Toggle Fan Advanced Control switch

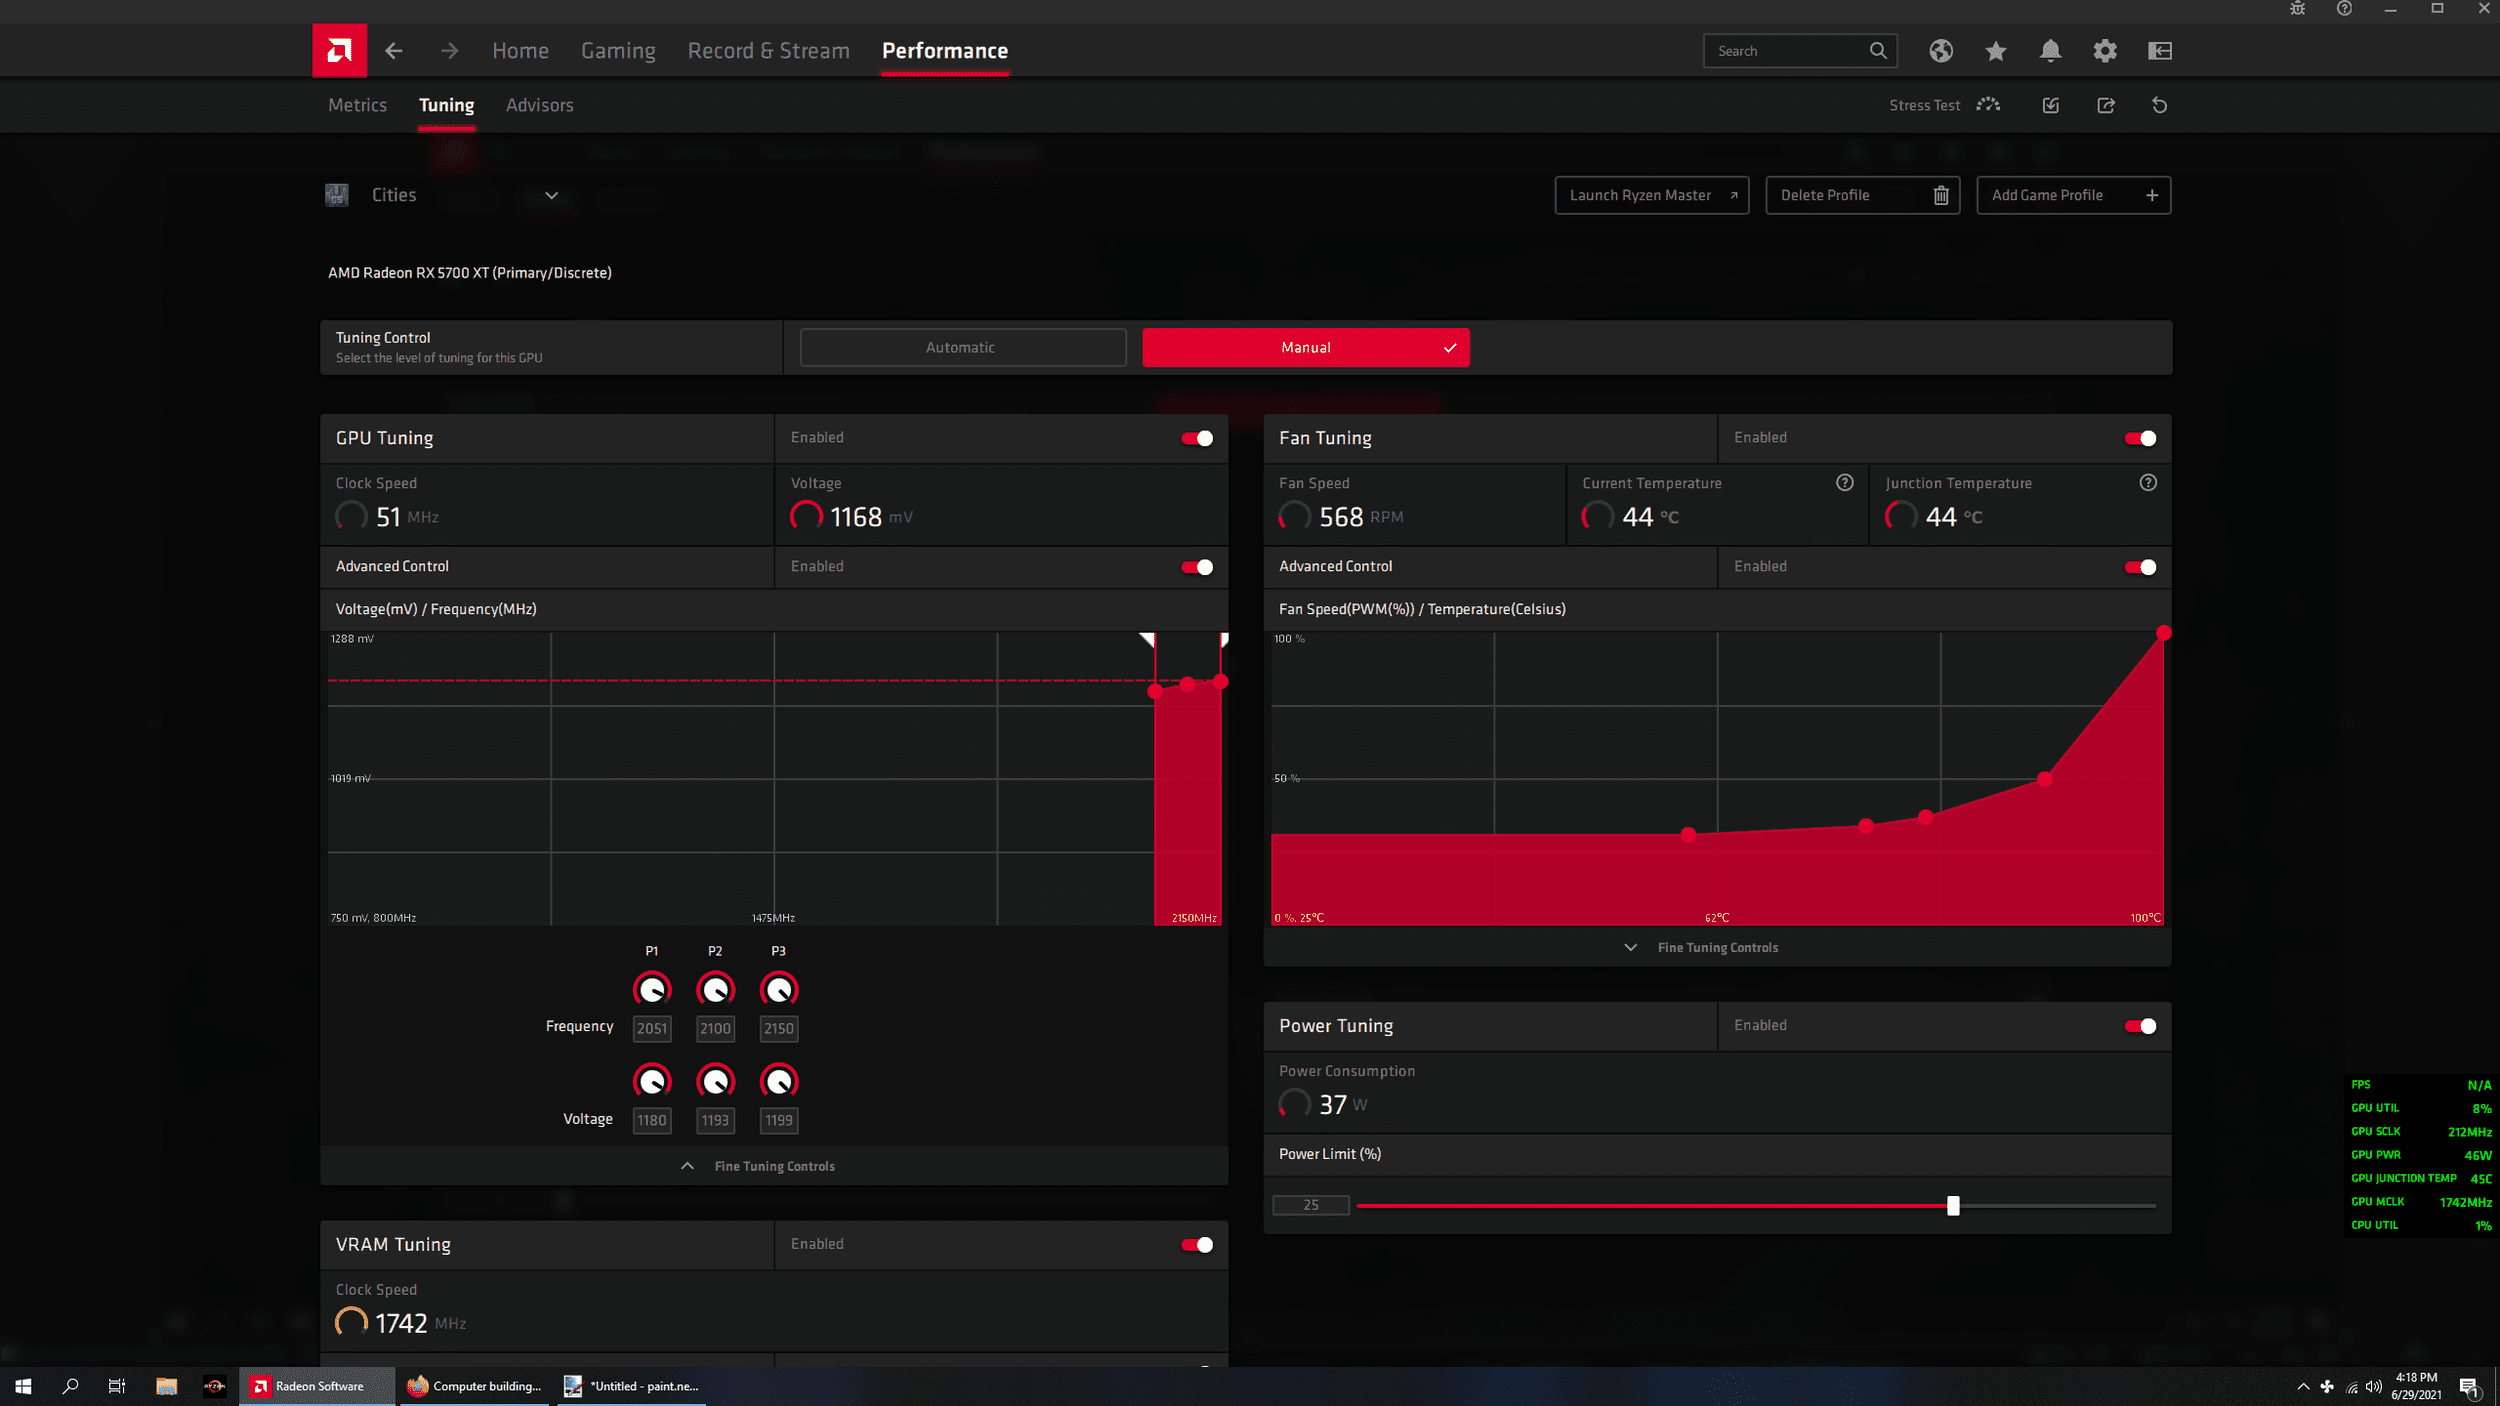click(2140, 567)
